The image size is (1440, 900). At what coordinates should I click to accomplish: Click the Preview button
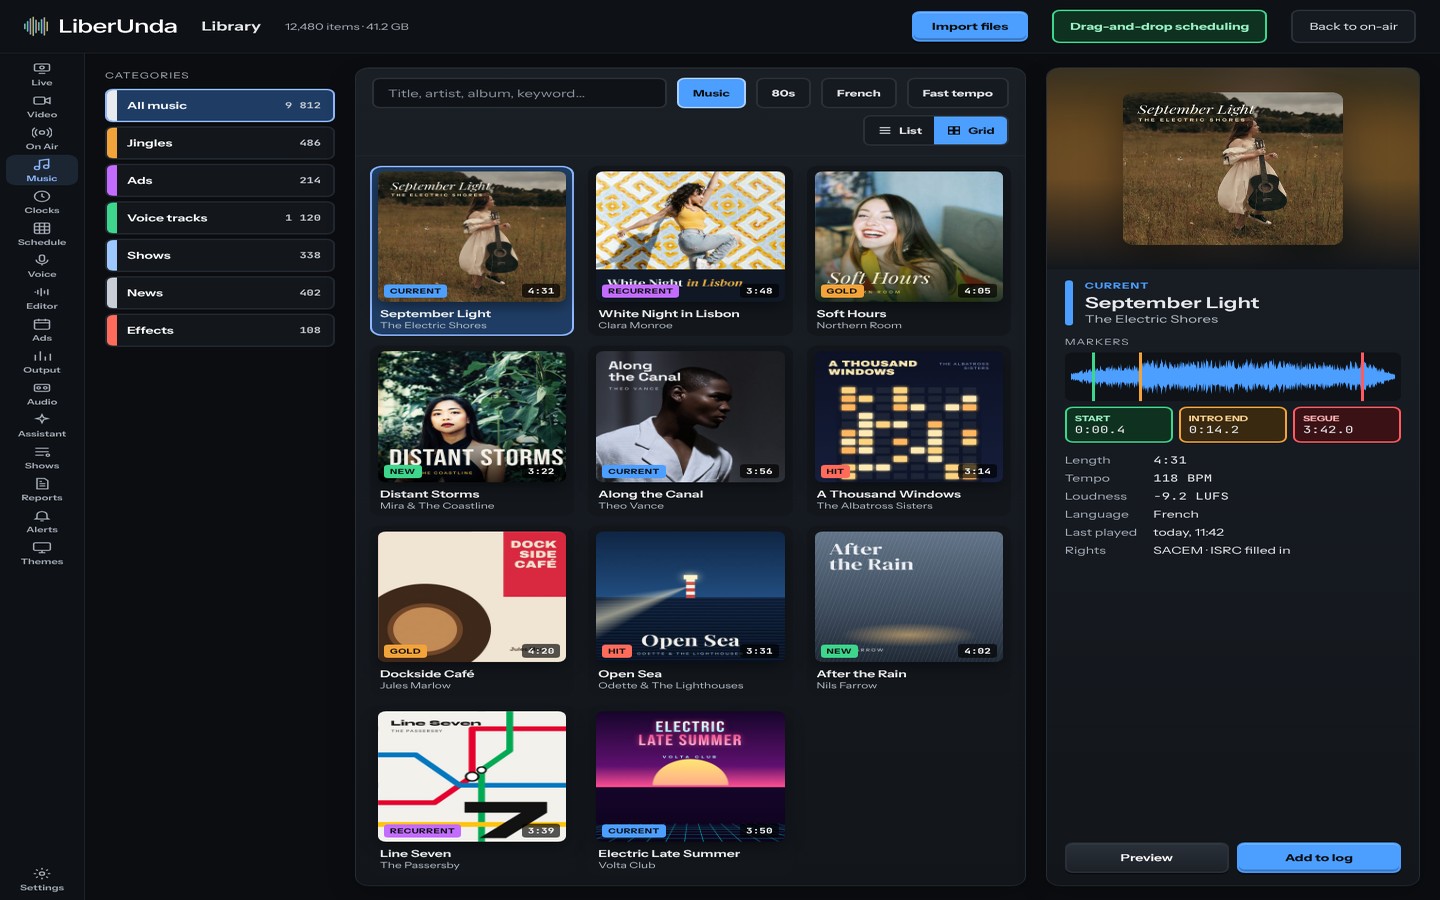pos(1146,857)
